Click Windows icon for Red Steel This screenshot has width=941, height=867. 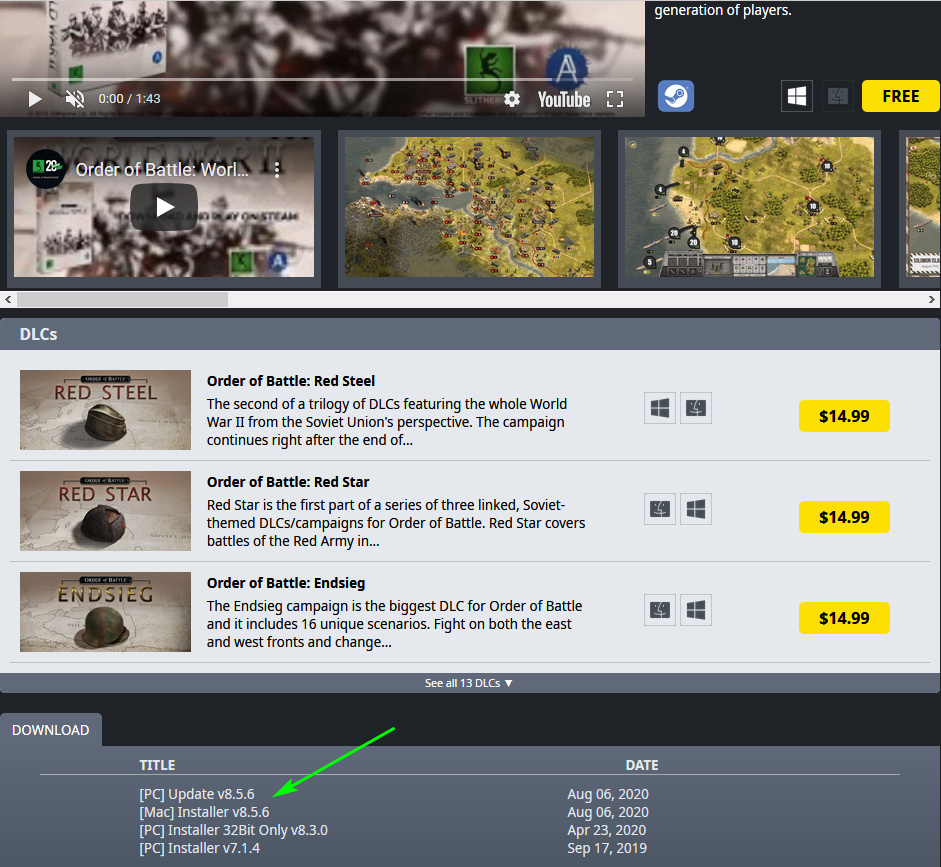click(660, 408)
